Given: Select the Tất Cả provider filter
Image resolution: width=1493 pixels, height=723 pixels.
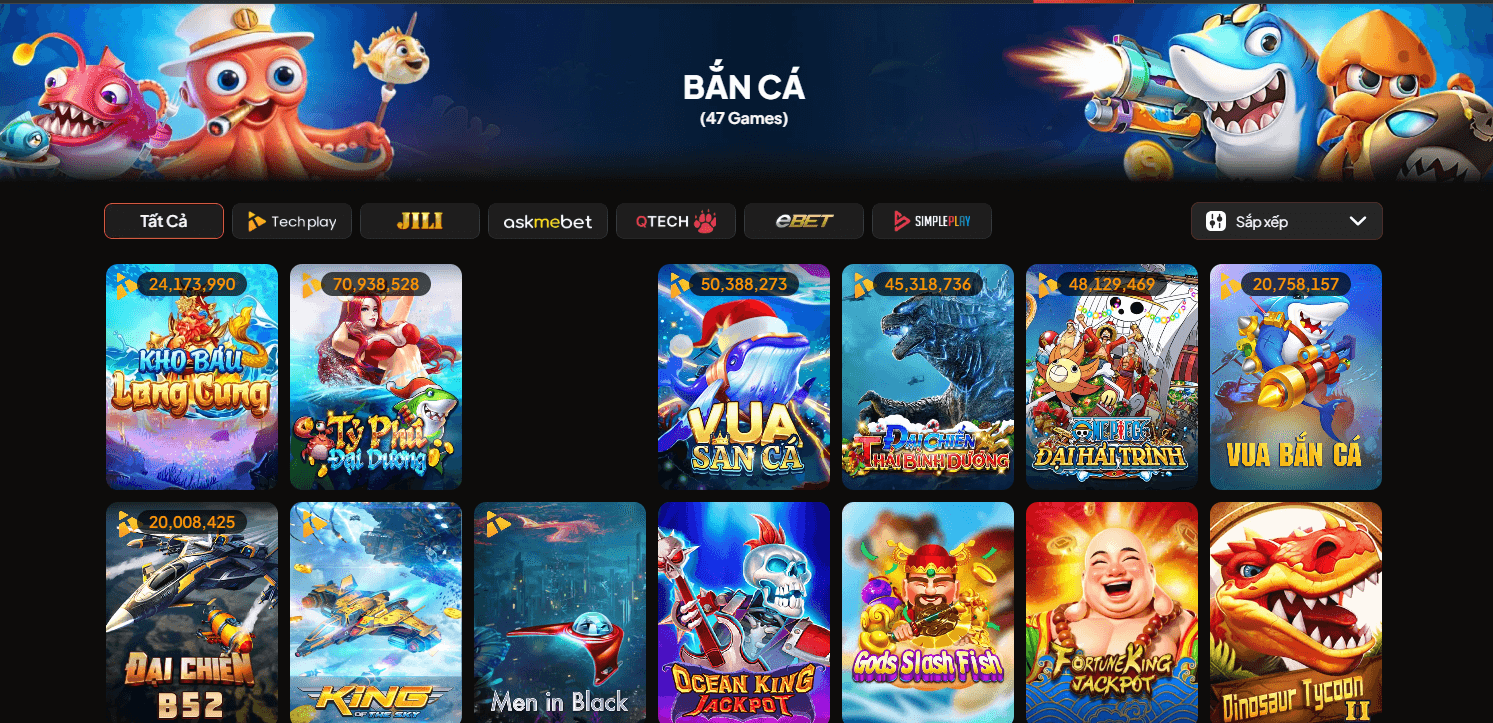Looking at the screenshot, I should point(164,221).
